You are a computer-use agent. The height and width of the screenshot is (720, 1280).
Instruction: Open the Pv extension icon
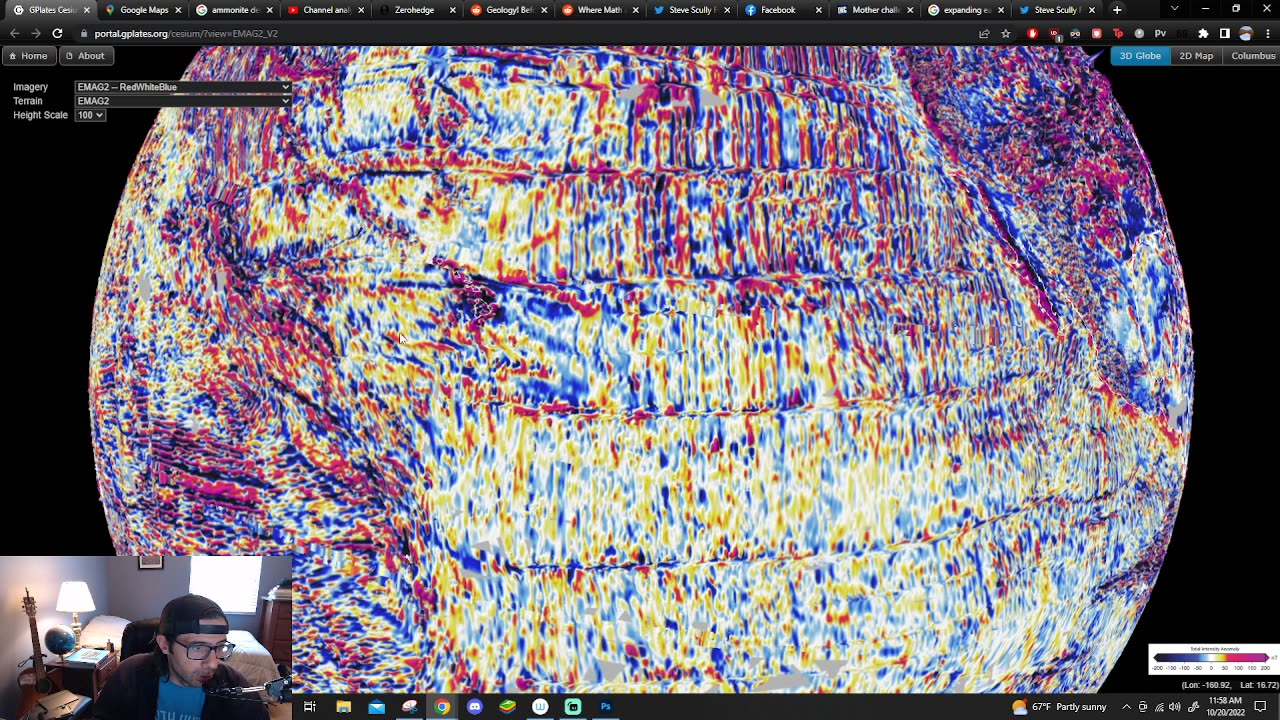[x=1160, y=33]
